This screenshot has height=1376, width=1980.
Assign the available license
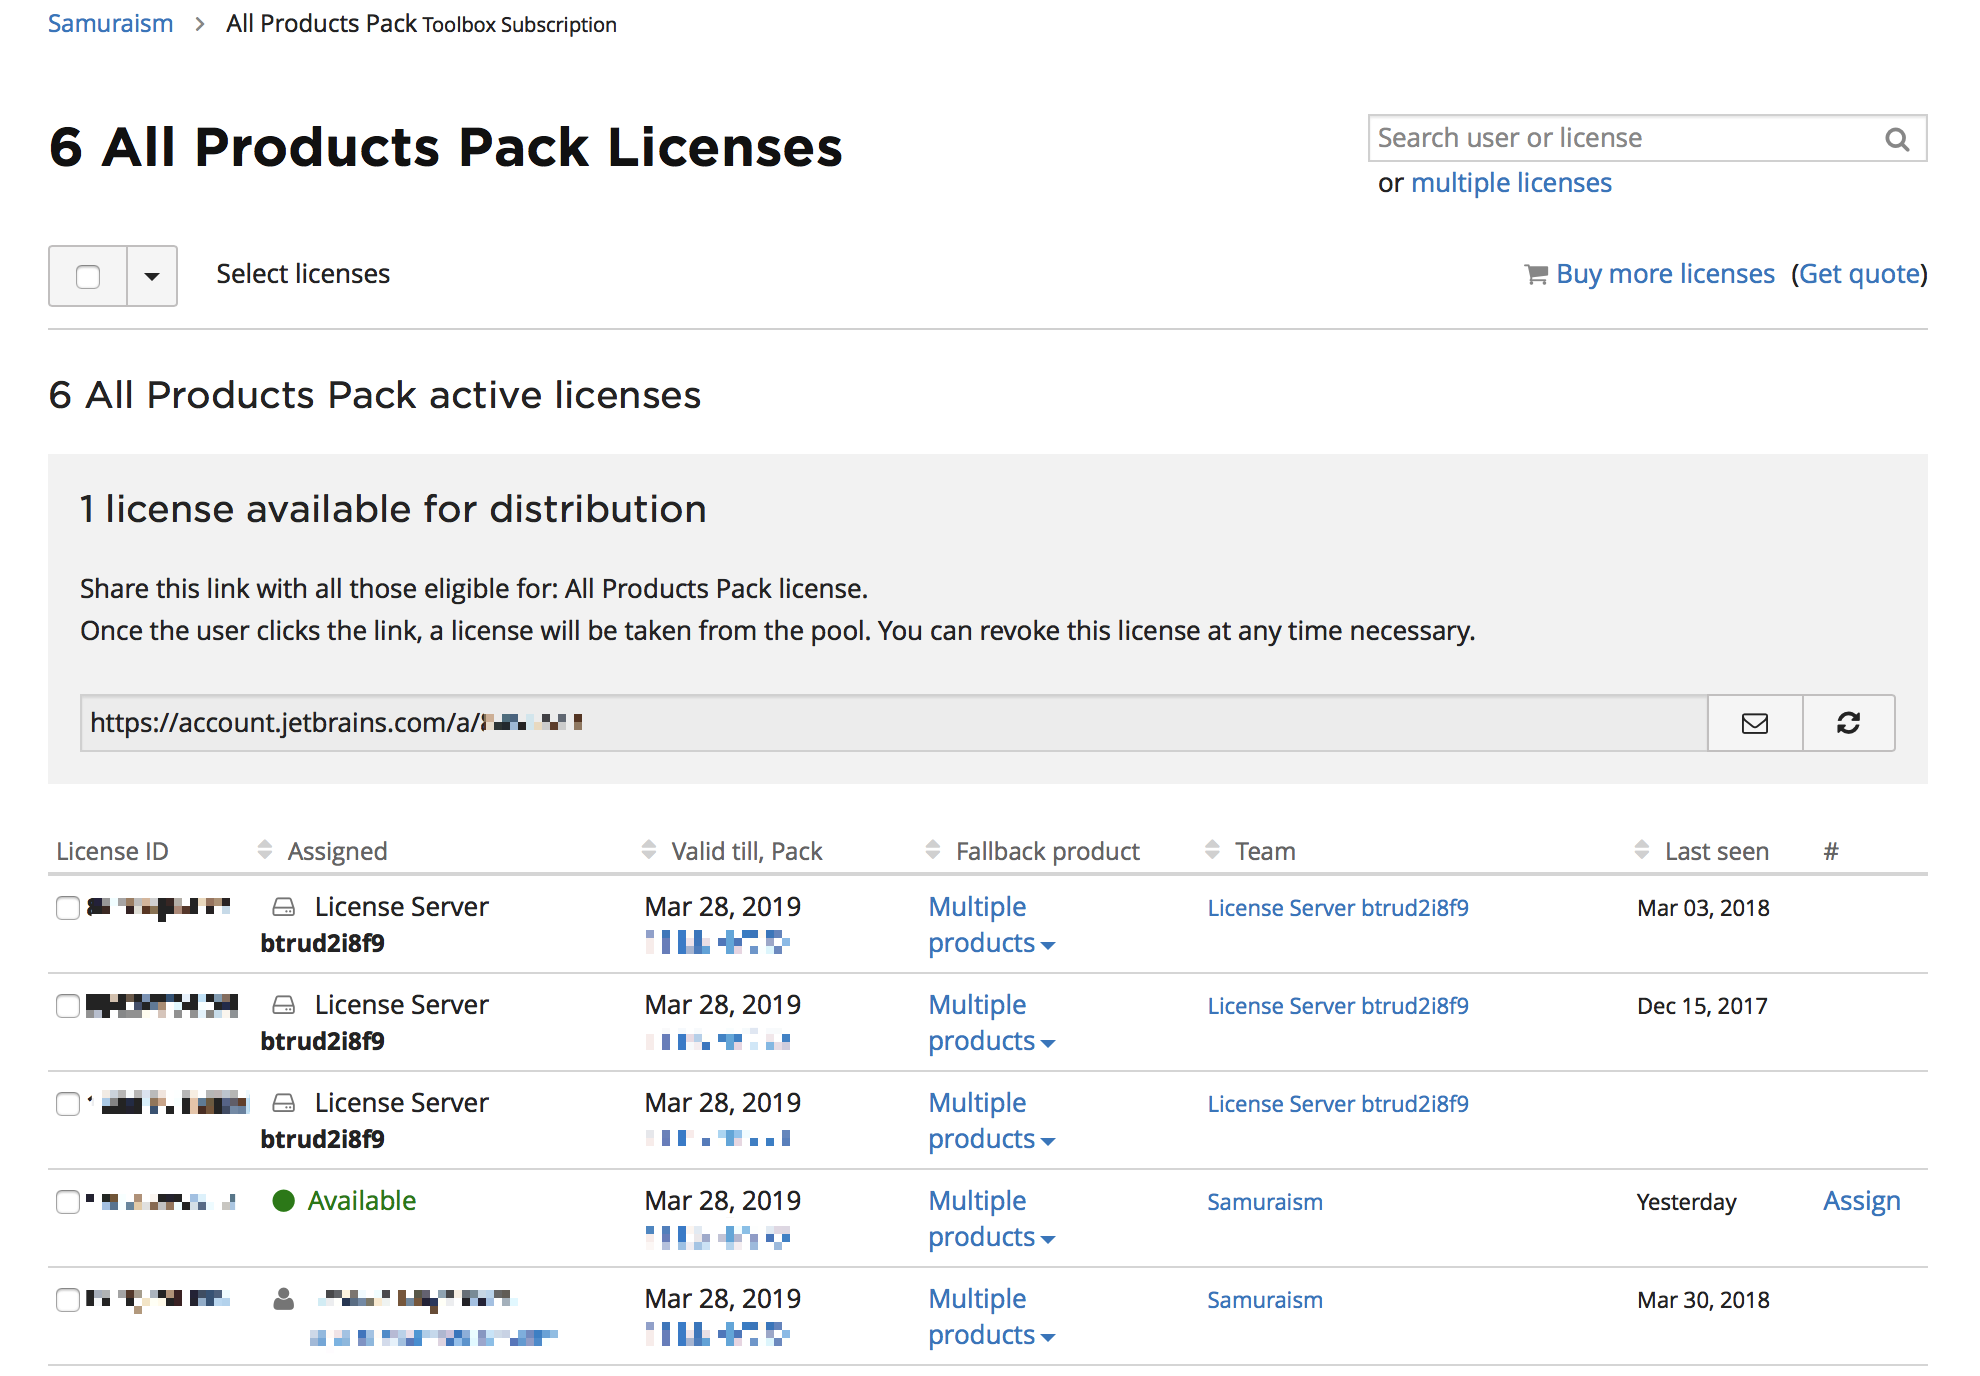coord(1861,1201)
